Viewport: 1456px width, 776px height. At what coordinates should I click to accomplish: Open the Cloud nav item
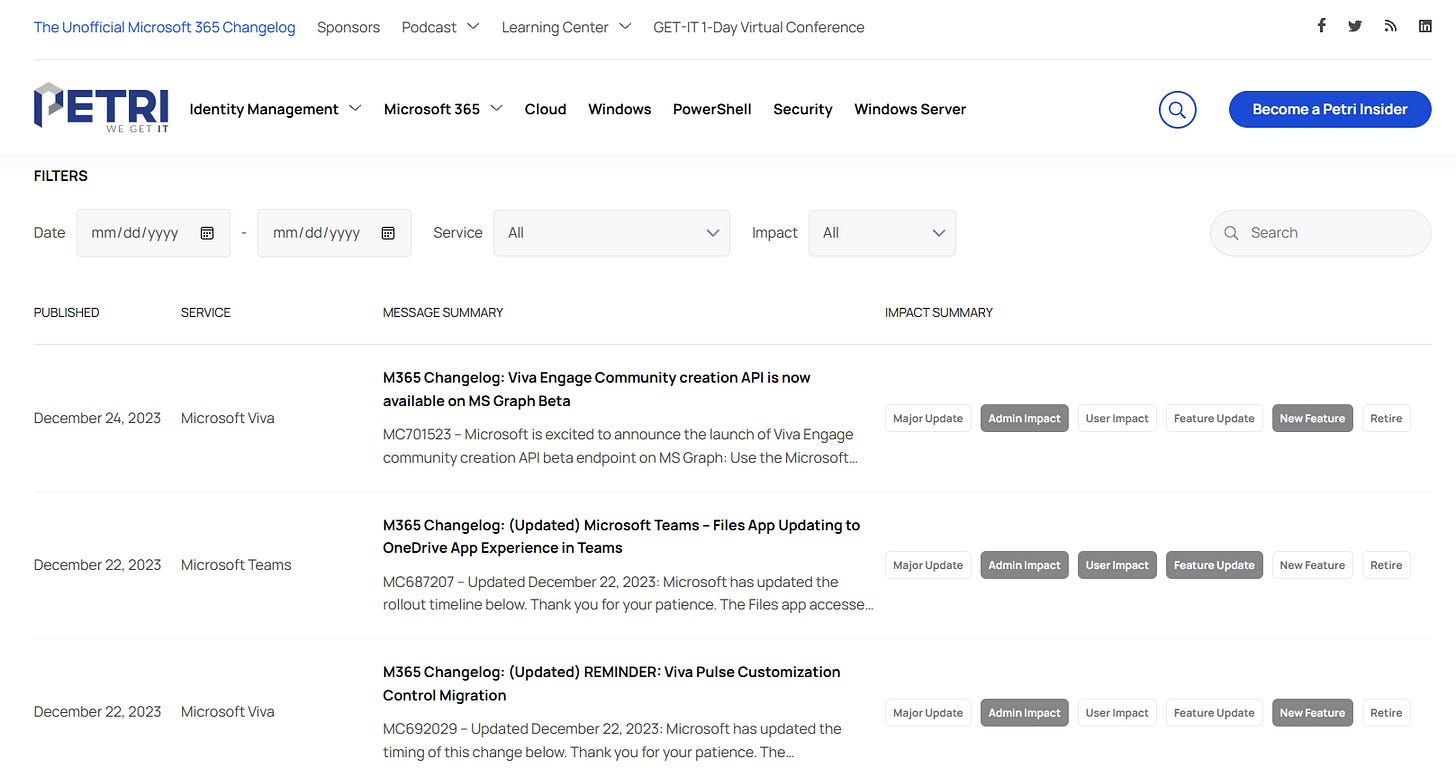coord(545,109)
